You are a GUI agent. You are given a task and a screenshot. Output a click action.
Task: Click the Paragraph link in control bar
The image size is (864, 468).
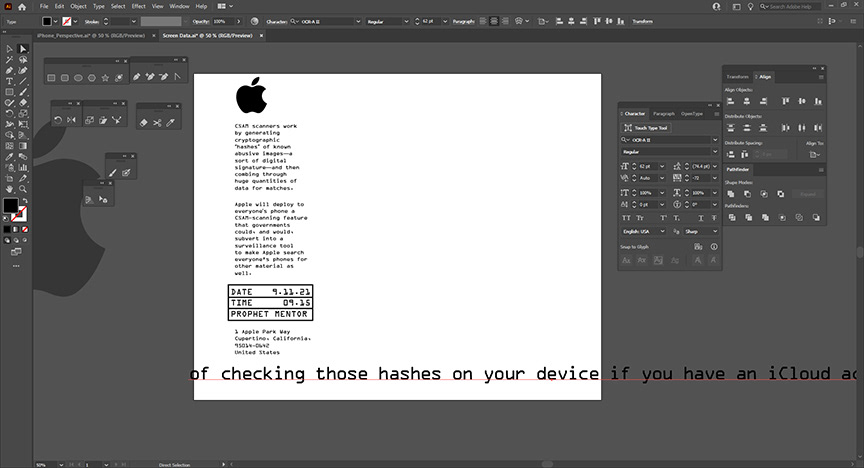pyautogui.click(x=463, y=21)
